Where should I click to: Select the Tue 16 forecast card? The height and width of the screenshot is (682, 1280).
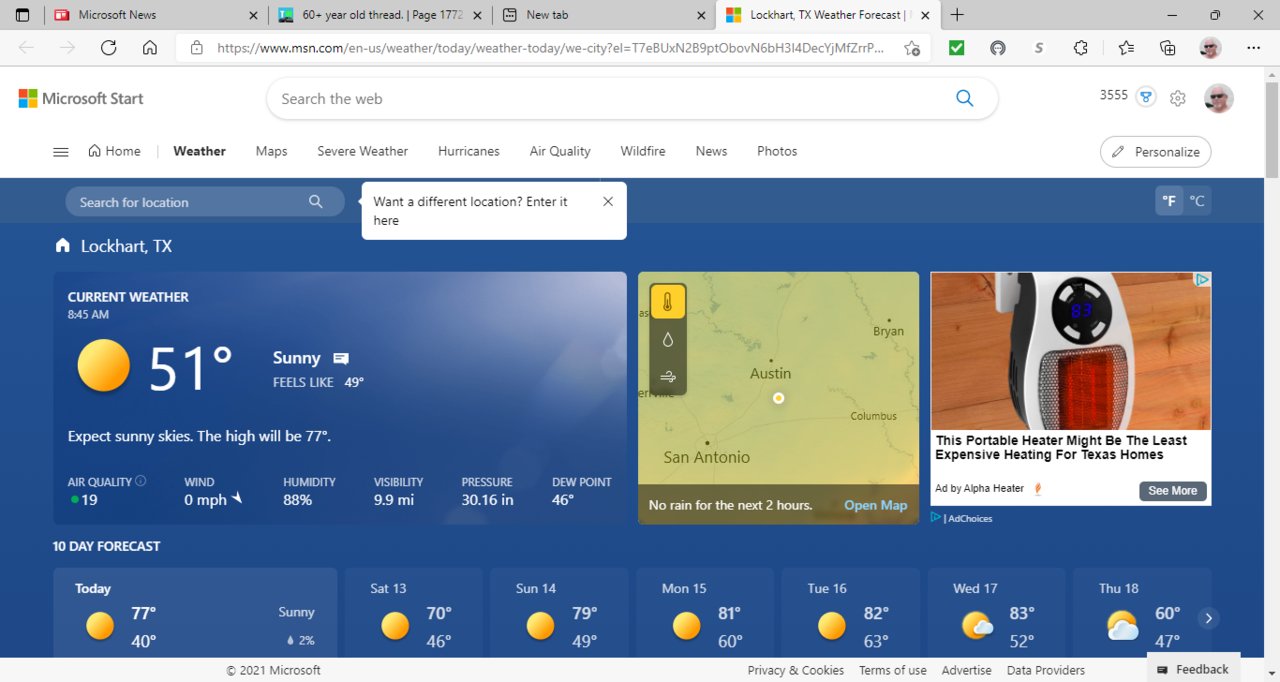tap(851, 613)
